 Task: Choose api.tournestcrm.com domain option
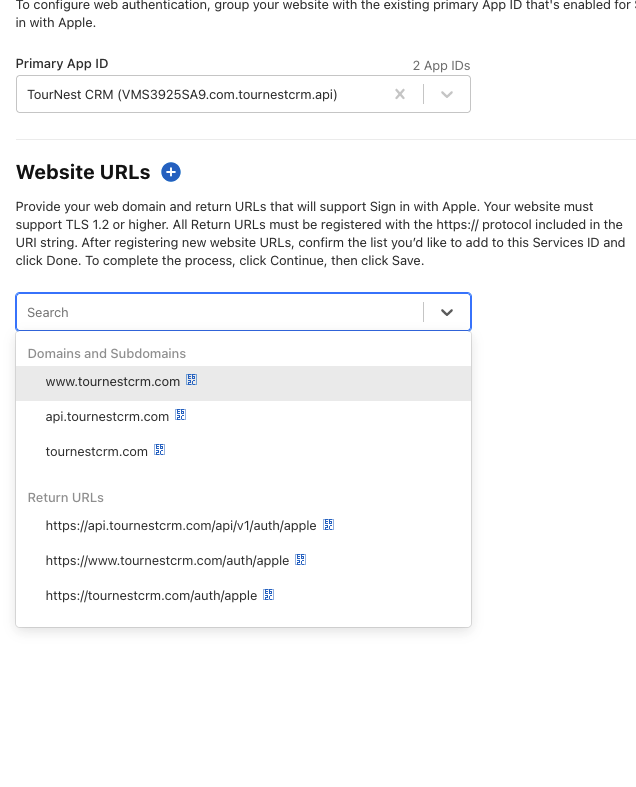[x=107, y=416]
